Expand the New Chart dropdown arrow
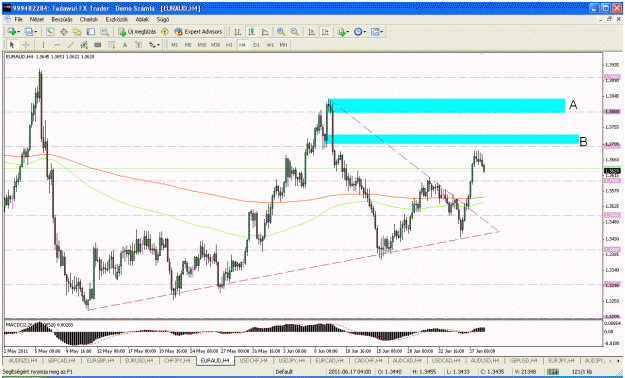The width and height of the screenshot is (625, 378). tap(18, 32)
